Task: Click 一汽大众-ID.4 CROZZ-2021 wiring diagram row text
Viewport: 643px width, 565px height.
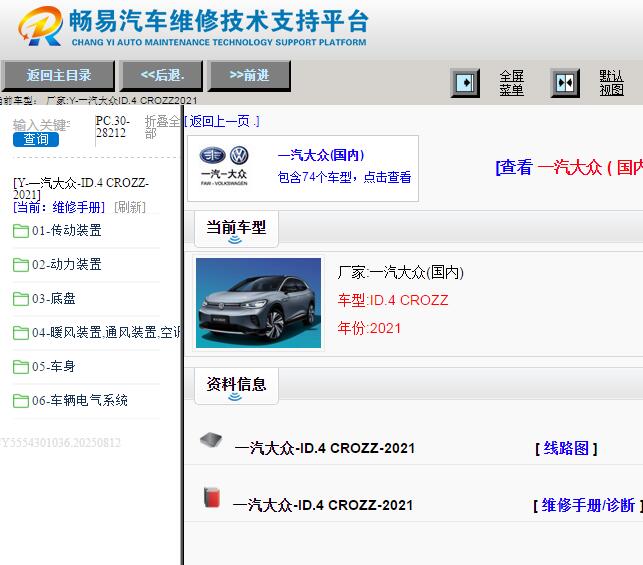Action: (325, 448)
